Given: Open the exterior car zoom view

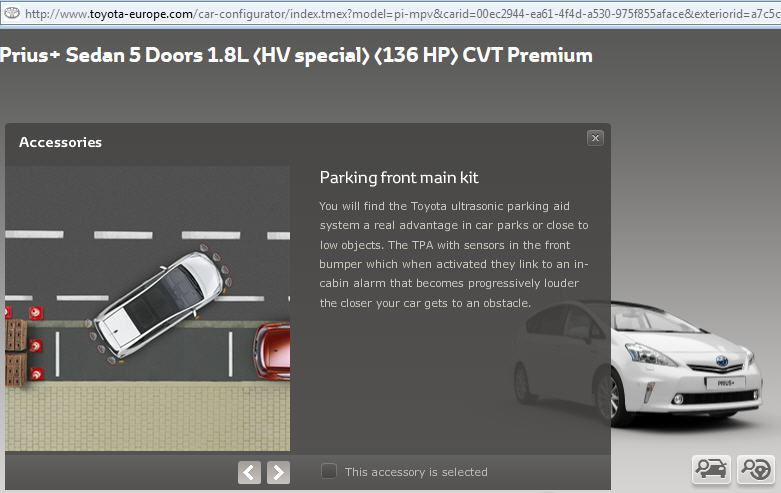Looking at the screenshot, I should (x=711, y=469).
